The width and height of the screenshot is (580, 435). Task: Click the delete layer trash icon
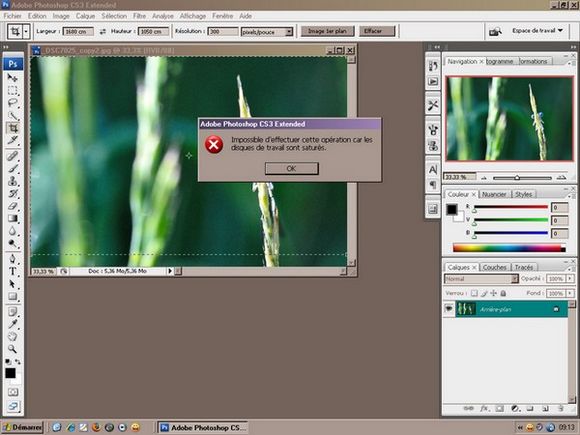pyautogui.click(x=560, y=409)
